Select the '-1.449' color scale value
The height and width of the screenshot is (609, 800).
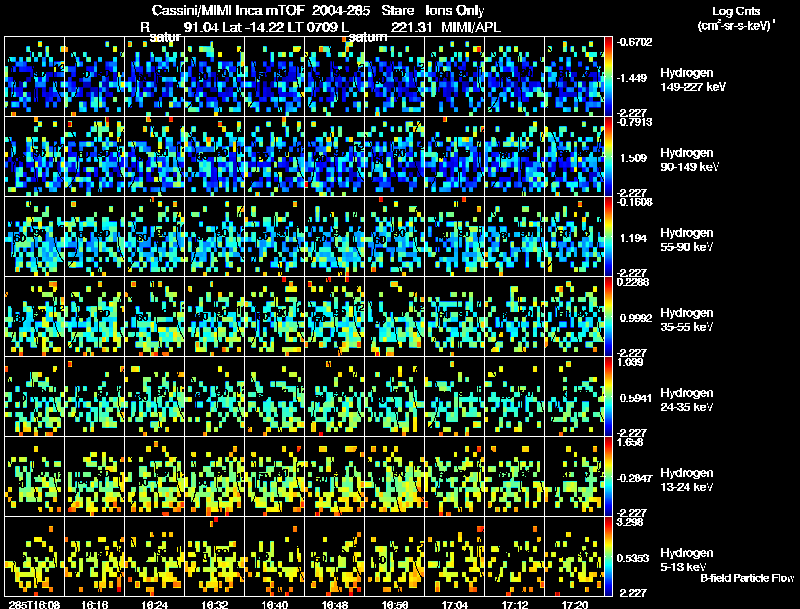coord(632,78)
